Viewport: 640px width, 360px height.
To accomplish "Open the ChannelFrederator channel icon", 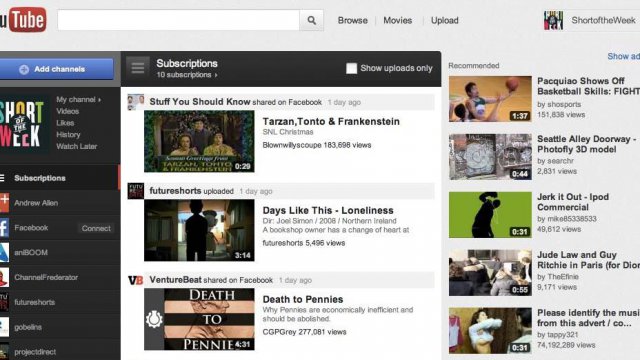I will click(x=4, y=278).
